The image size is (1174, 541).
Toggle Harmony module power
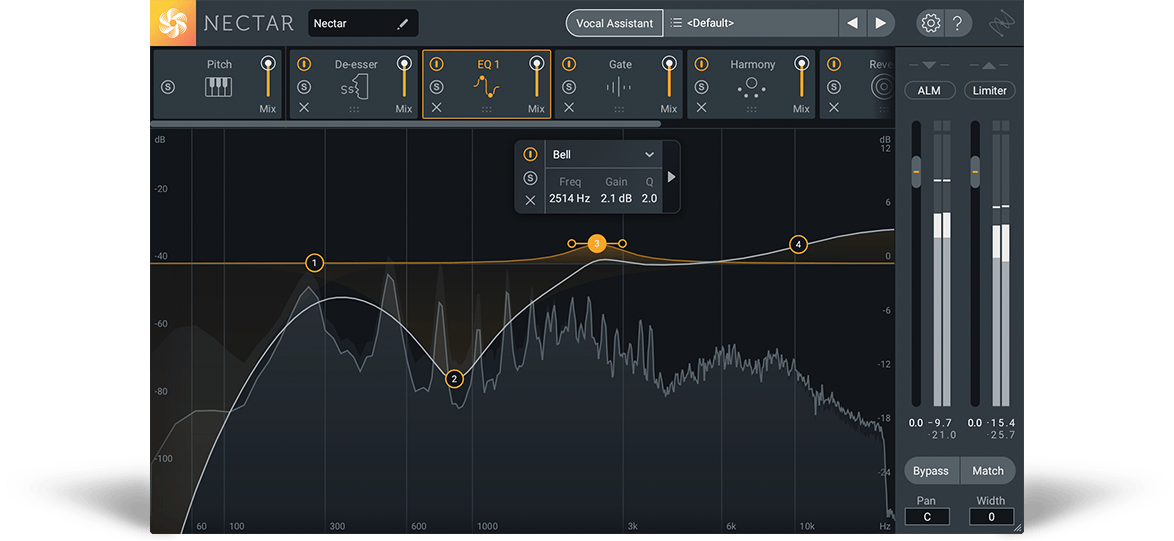click(x=702, y=64)
